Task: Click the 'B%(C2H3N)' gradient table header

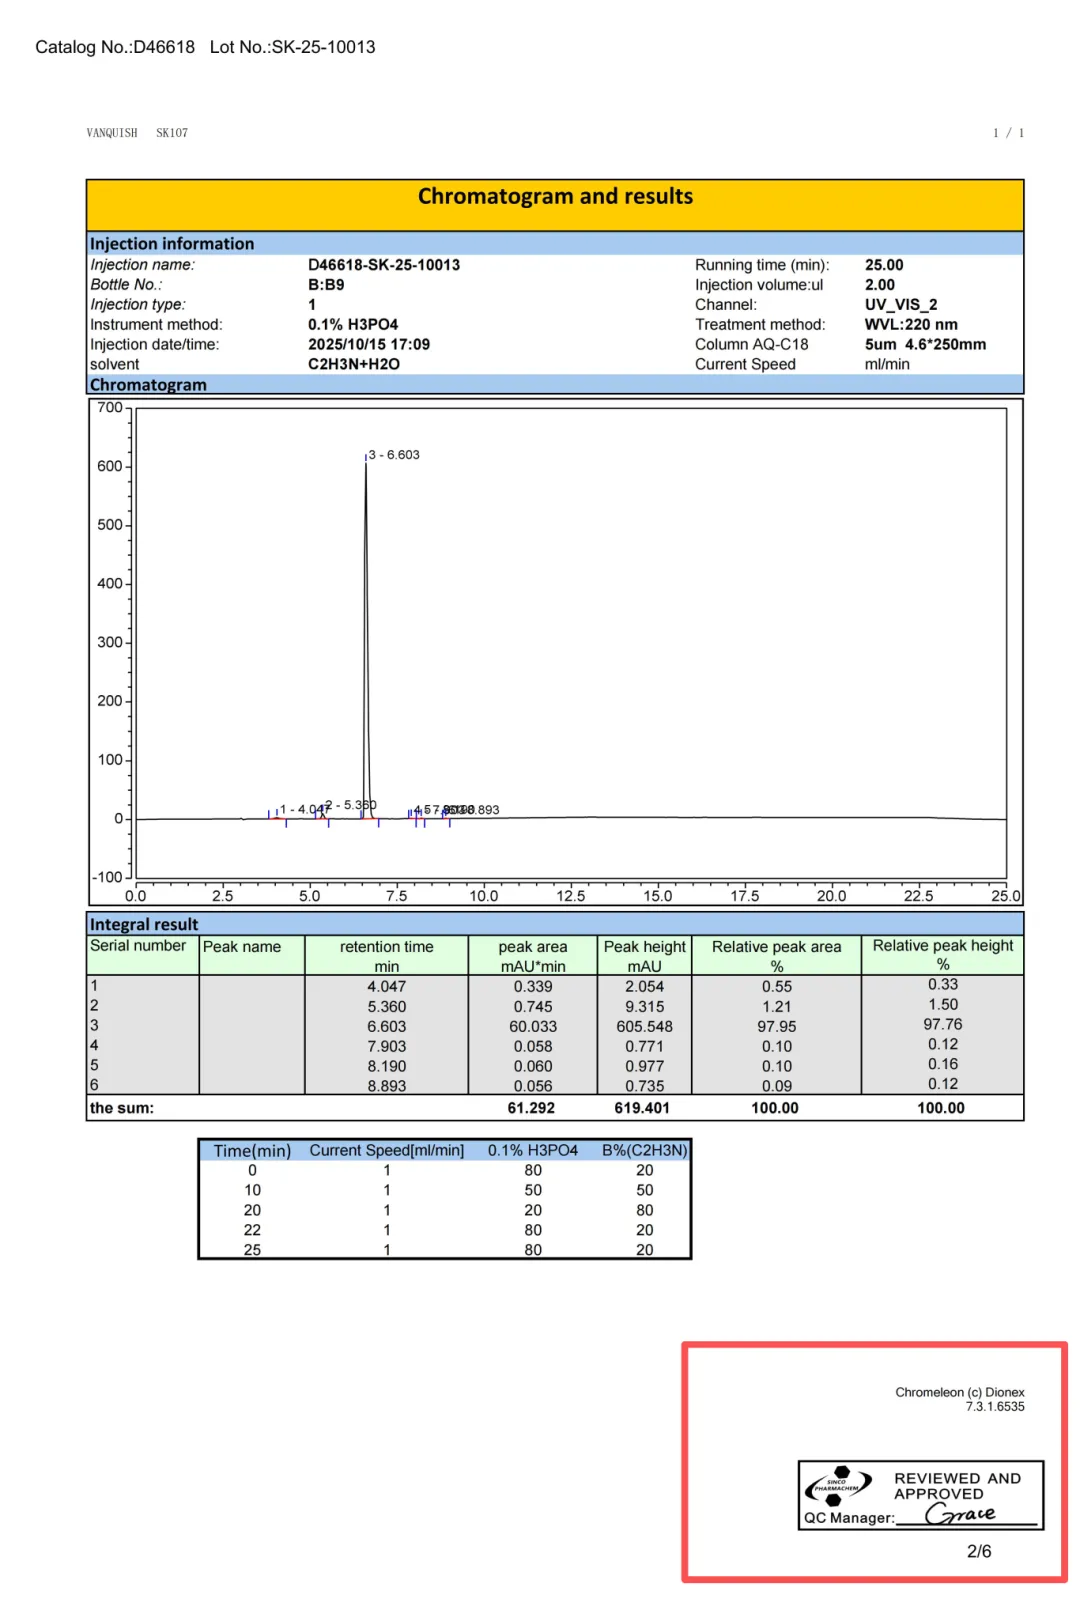Action: click(644, 1151)
